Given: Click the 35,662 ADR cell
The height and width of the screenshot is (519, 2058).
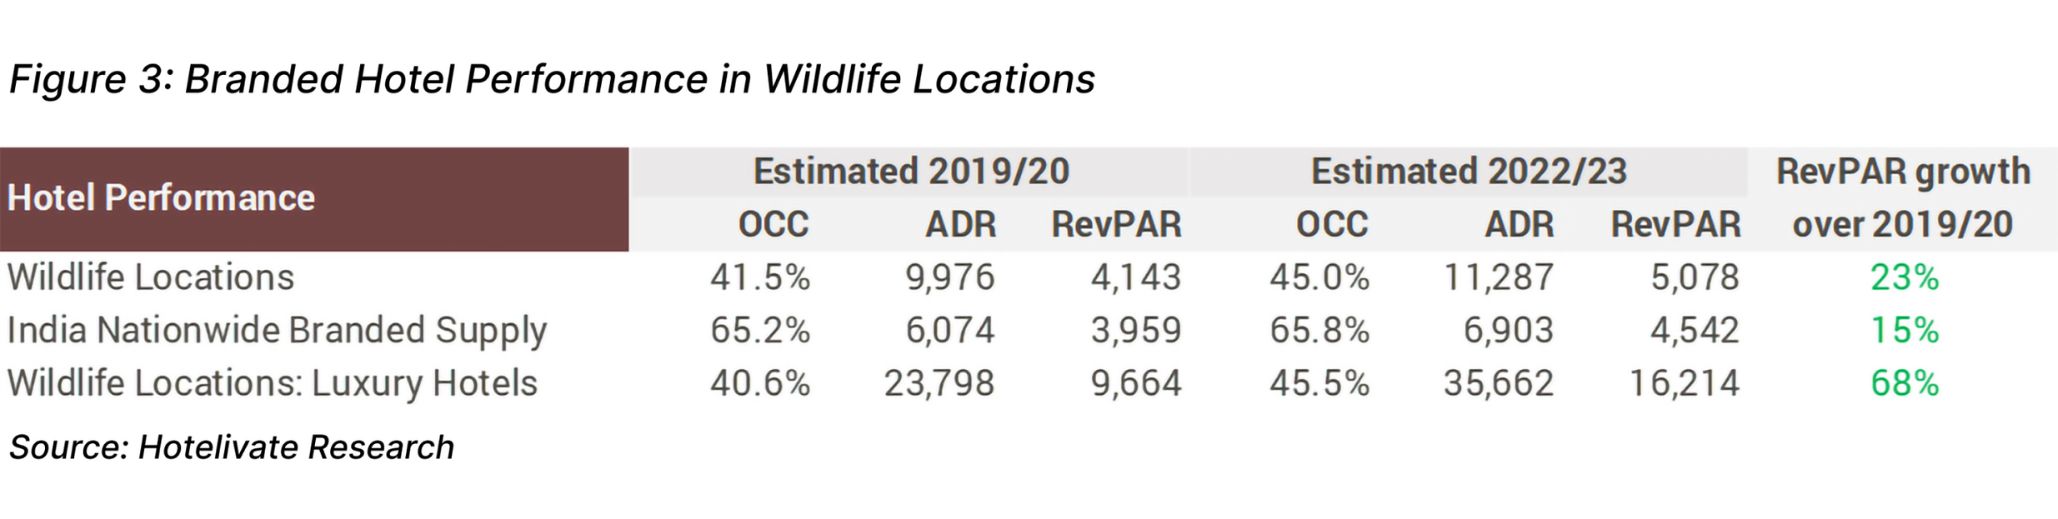Looking at the screenshot, I should tap(1498, 383).
